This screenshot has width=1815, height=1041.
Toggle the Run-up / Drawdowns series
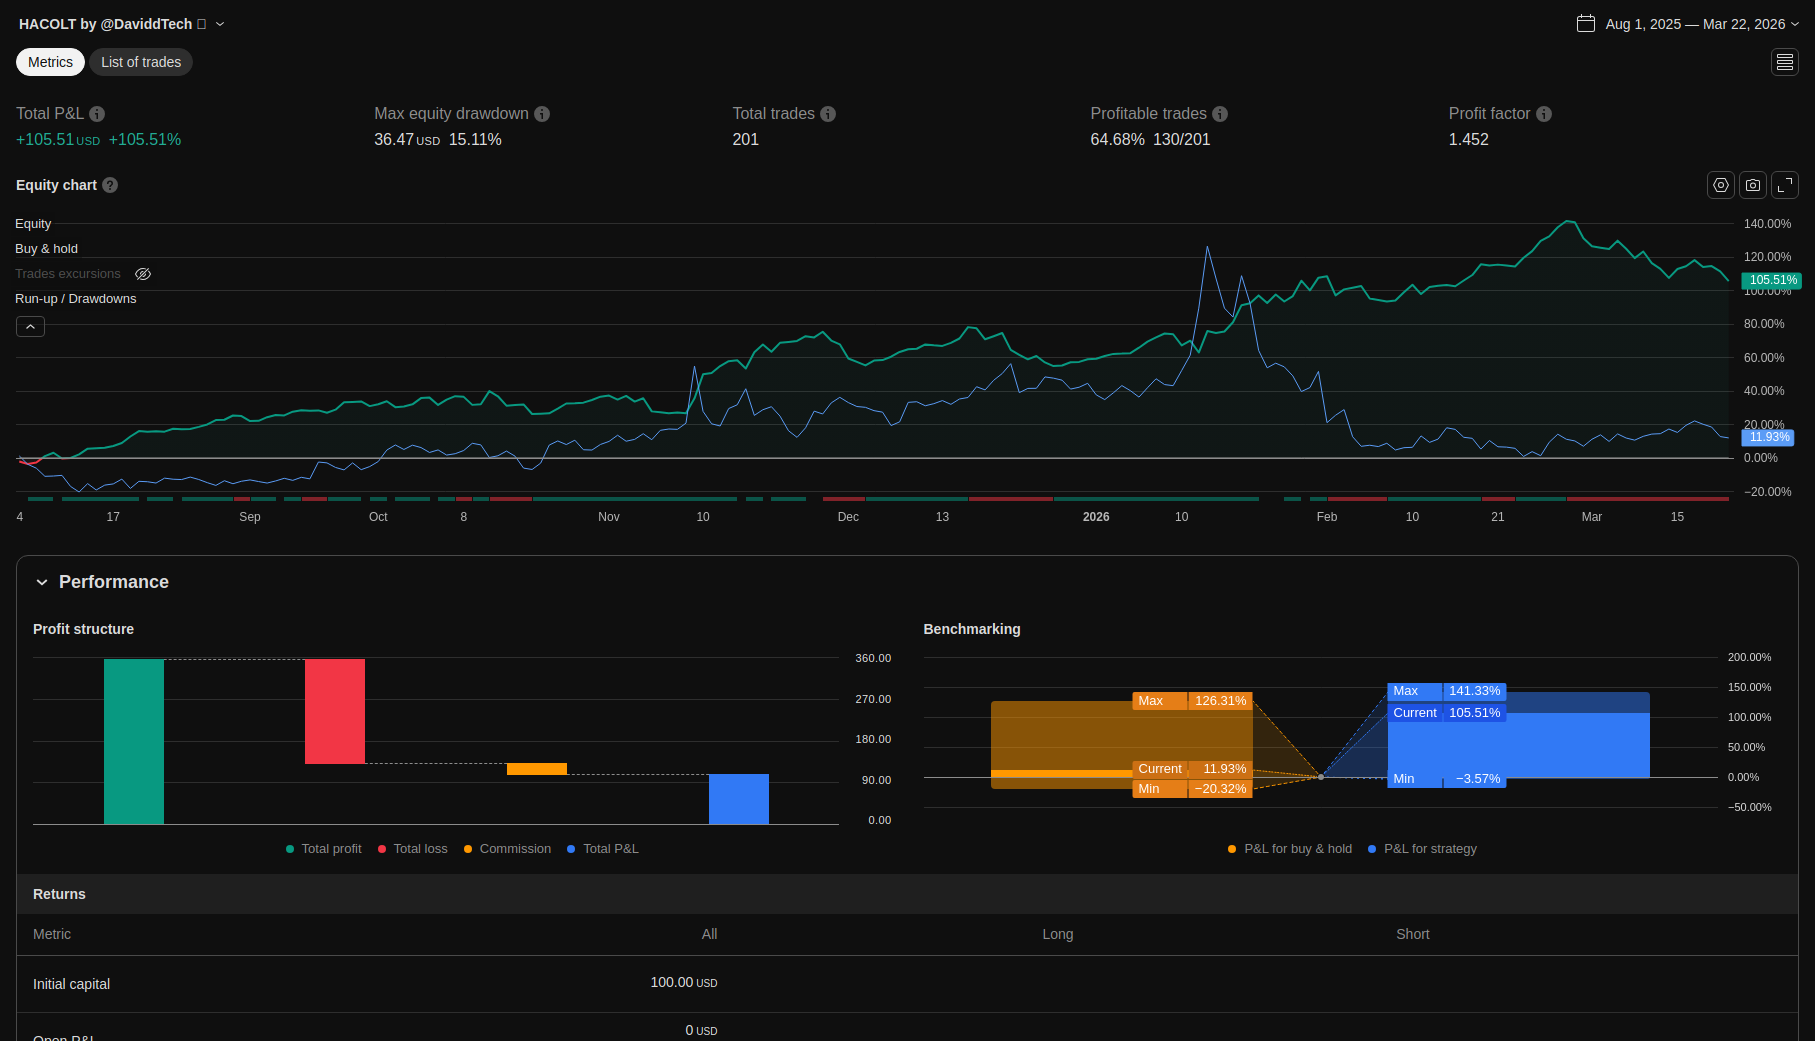[75, 299]
